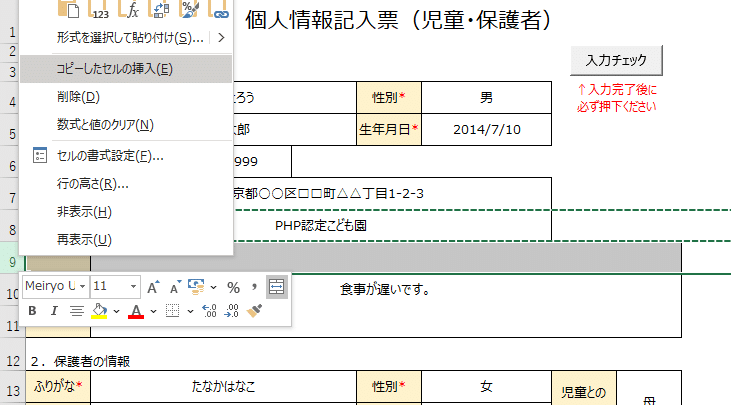This screenshot has height=405, width=731.
Task: Click the cell containing 男
Action: pyautogui.click(x=486, y=97)
